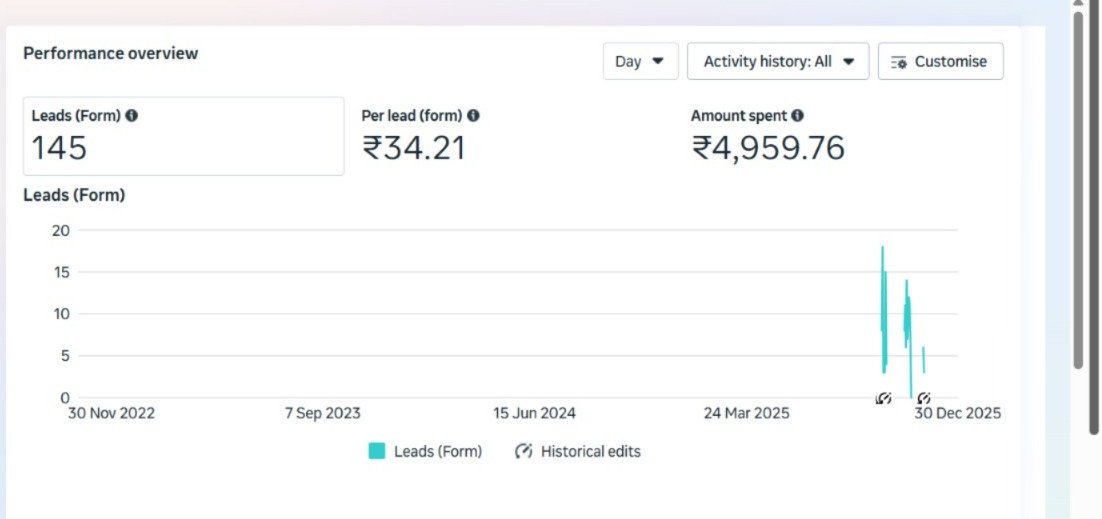The width and height of the screenshot is (1102, 519).
Task: Click the info icon beside Amount spent
Action: [797, 116]
